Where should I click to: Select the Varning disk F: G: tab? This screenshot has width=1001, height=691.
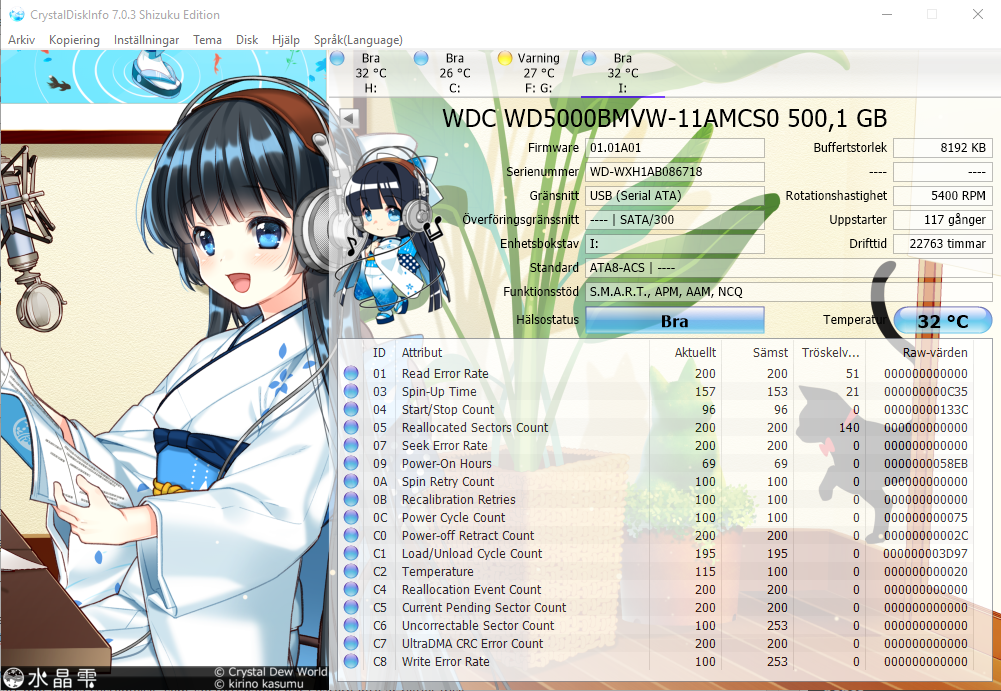pos(538,73)
